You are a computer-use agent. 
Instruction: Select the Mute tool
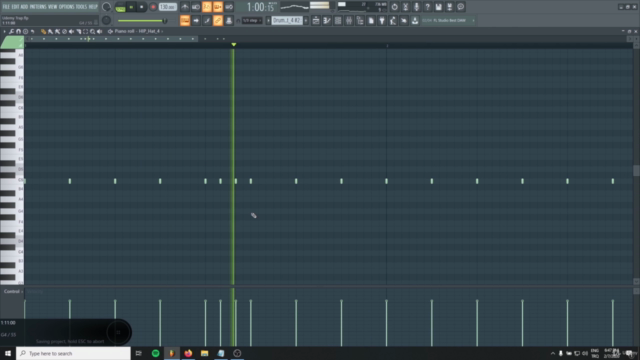[x=71, y=31]
